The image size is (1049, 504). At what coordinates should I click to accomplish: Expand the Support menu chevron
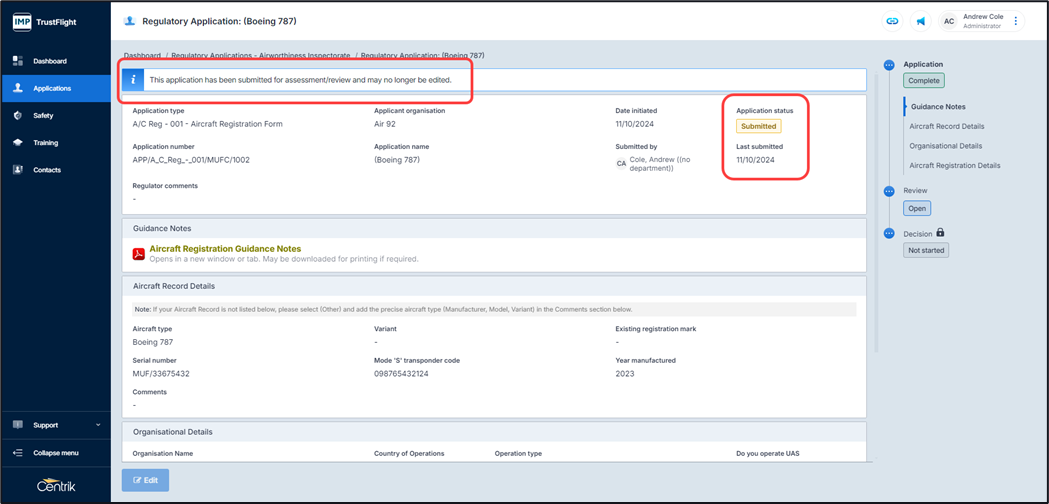pyautogui.click(x=98, y=425)
